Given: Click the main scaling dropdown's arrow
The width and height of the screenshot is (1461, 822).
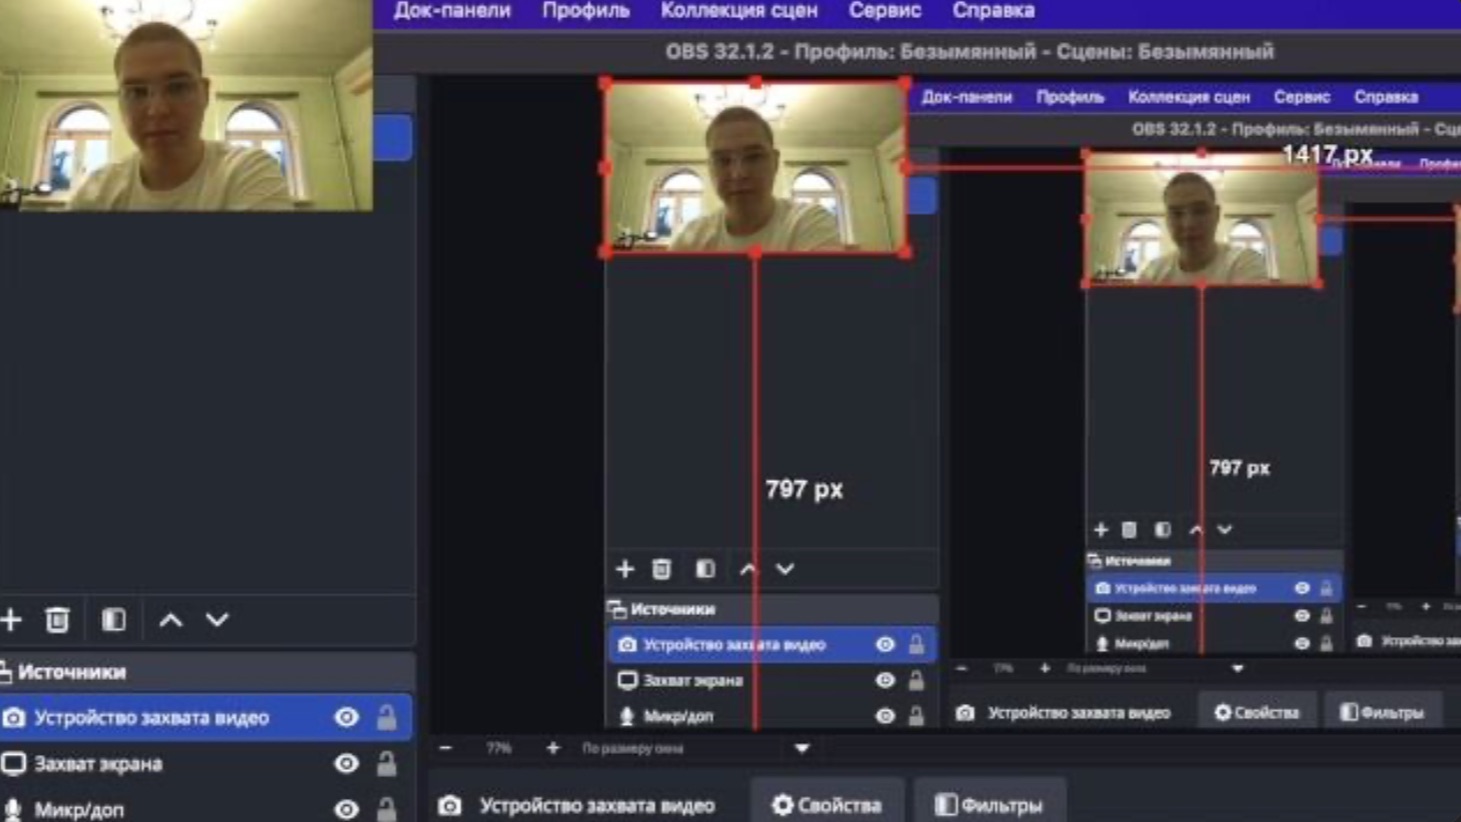Looking at the screenshot, I should (802, 748).
